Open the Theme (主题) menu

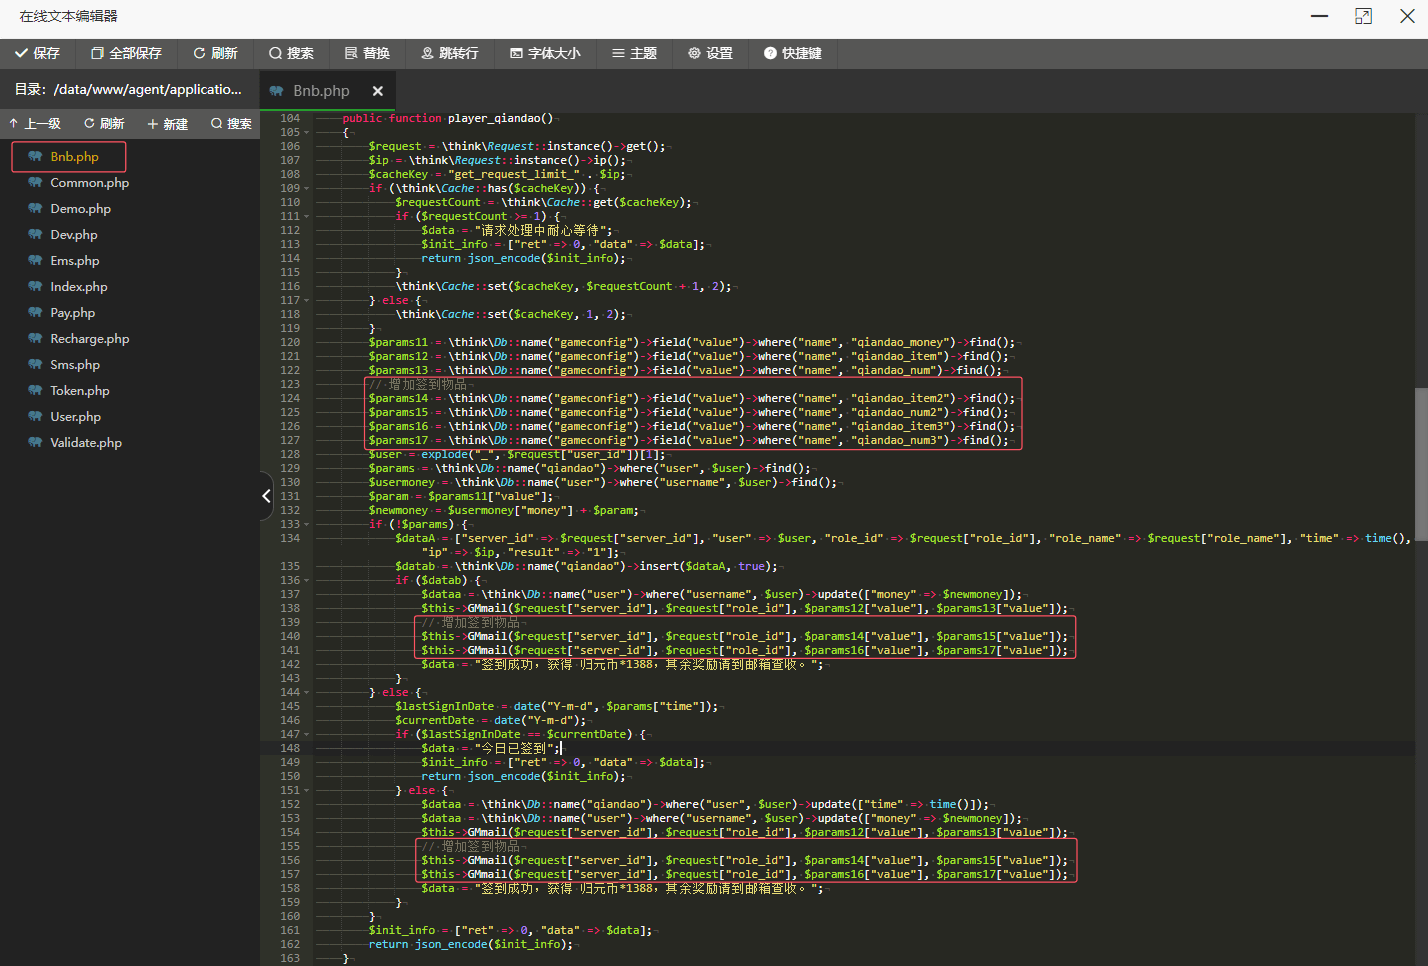[x=635, y=53]
